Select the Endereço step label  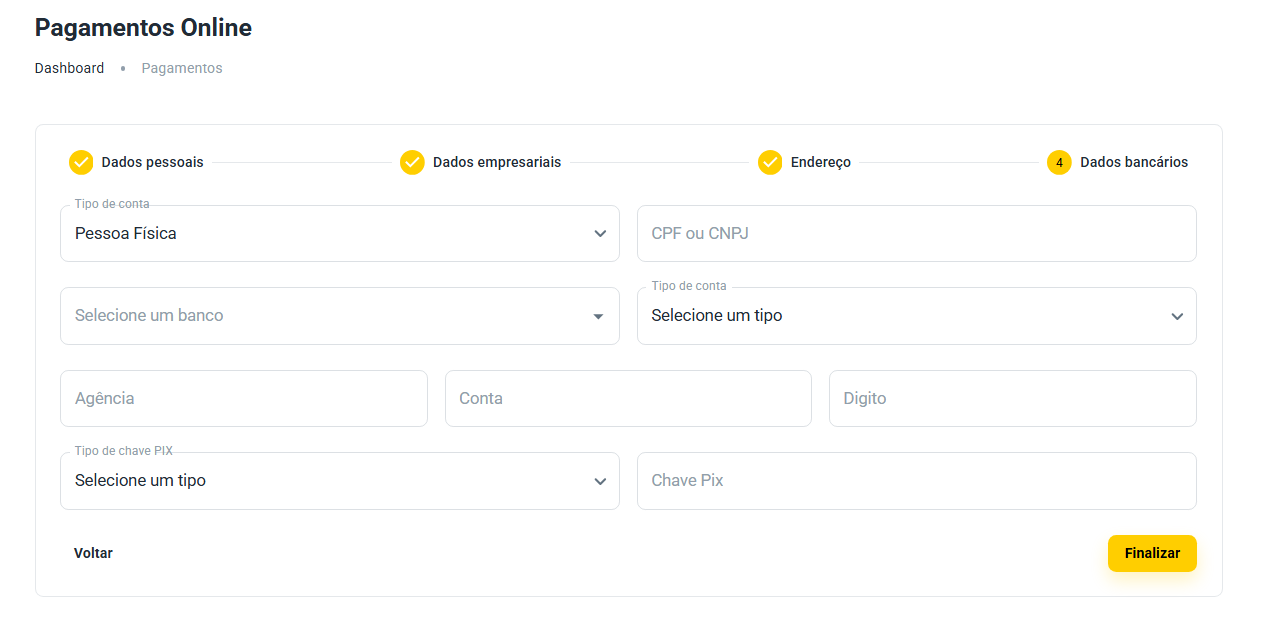tap(820, 162)
